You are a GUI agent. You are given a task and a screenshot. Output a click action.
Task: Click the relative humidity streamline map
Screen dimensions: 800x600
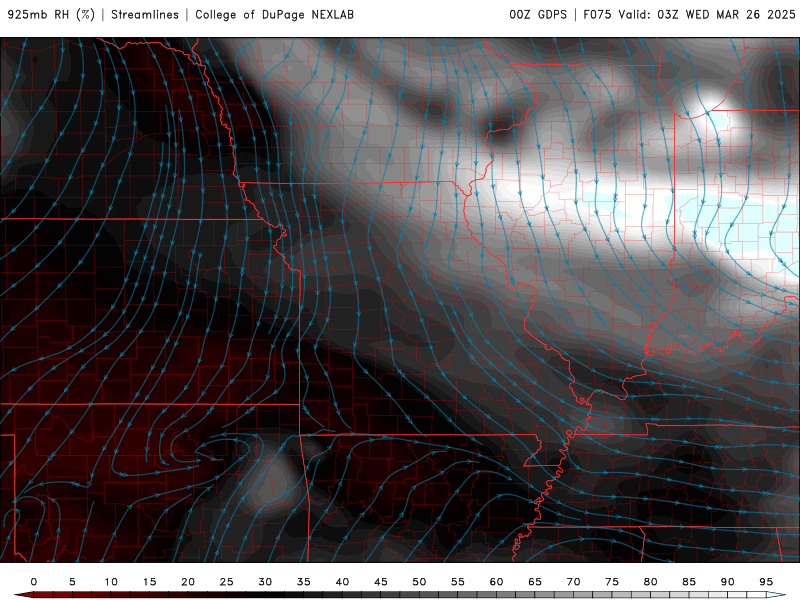[400, 300]
